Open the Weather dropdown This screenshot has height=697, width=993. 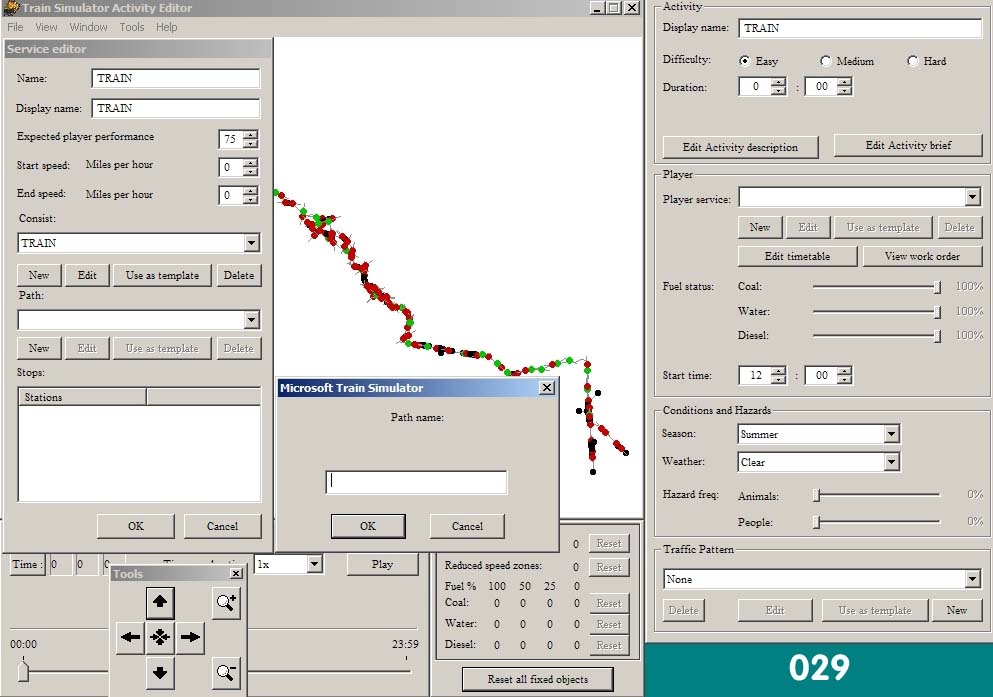coord(891,462)
